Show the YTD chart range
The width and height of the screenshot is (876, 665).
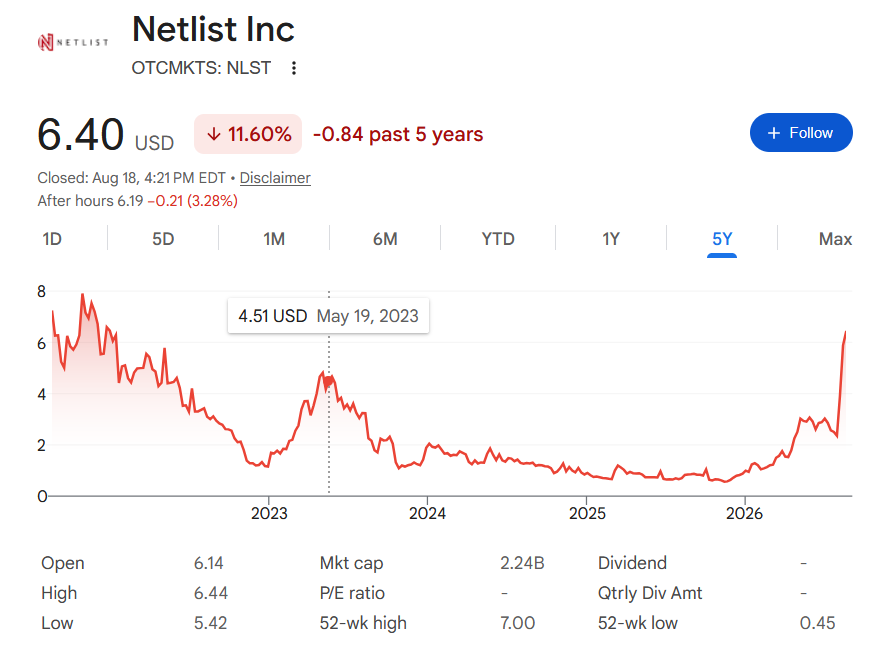(x=498, y=239)
